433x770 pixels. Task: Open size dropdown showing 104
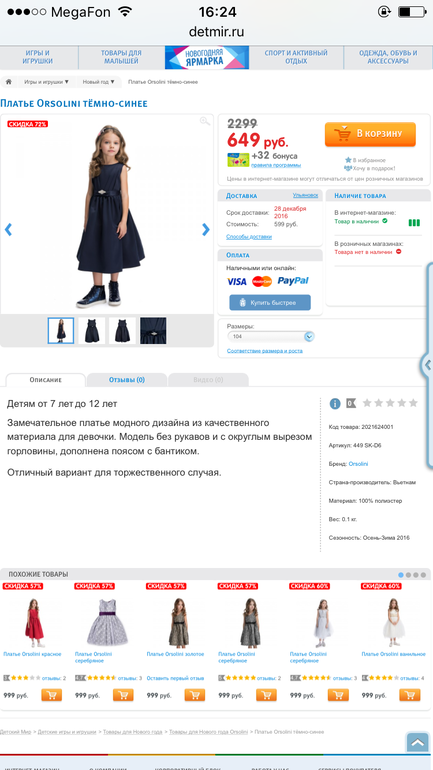click(x=271, y=337)
